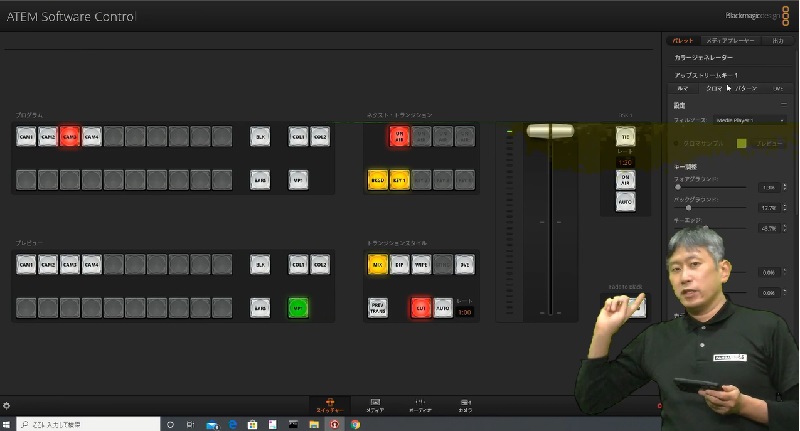Switch to the Palette tab

click(683, 41)
